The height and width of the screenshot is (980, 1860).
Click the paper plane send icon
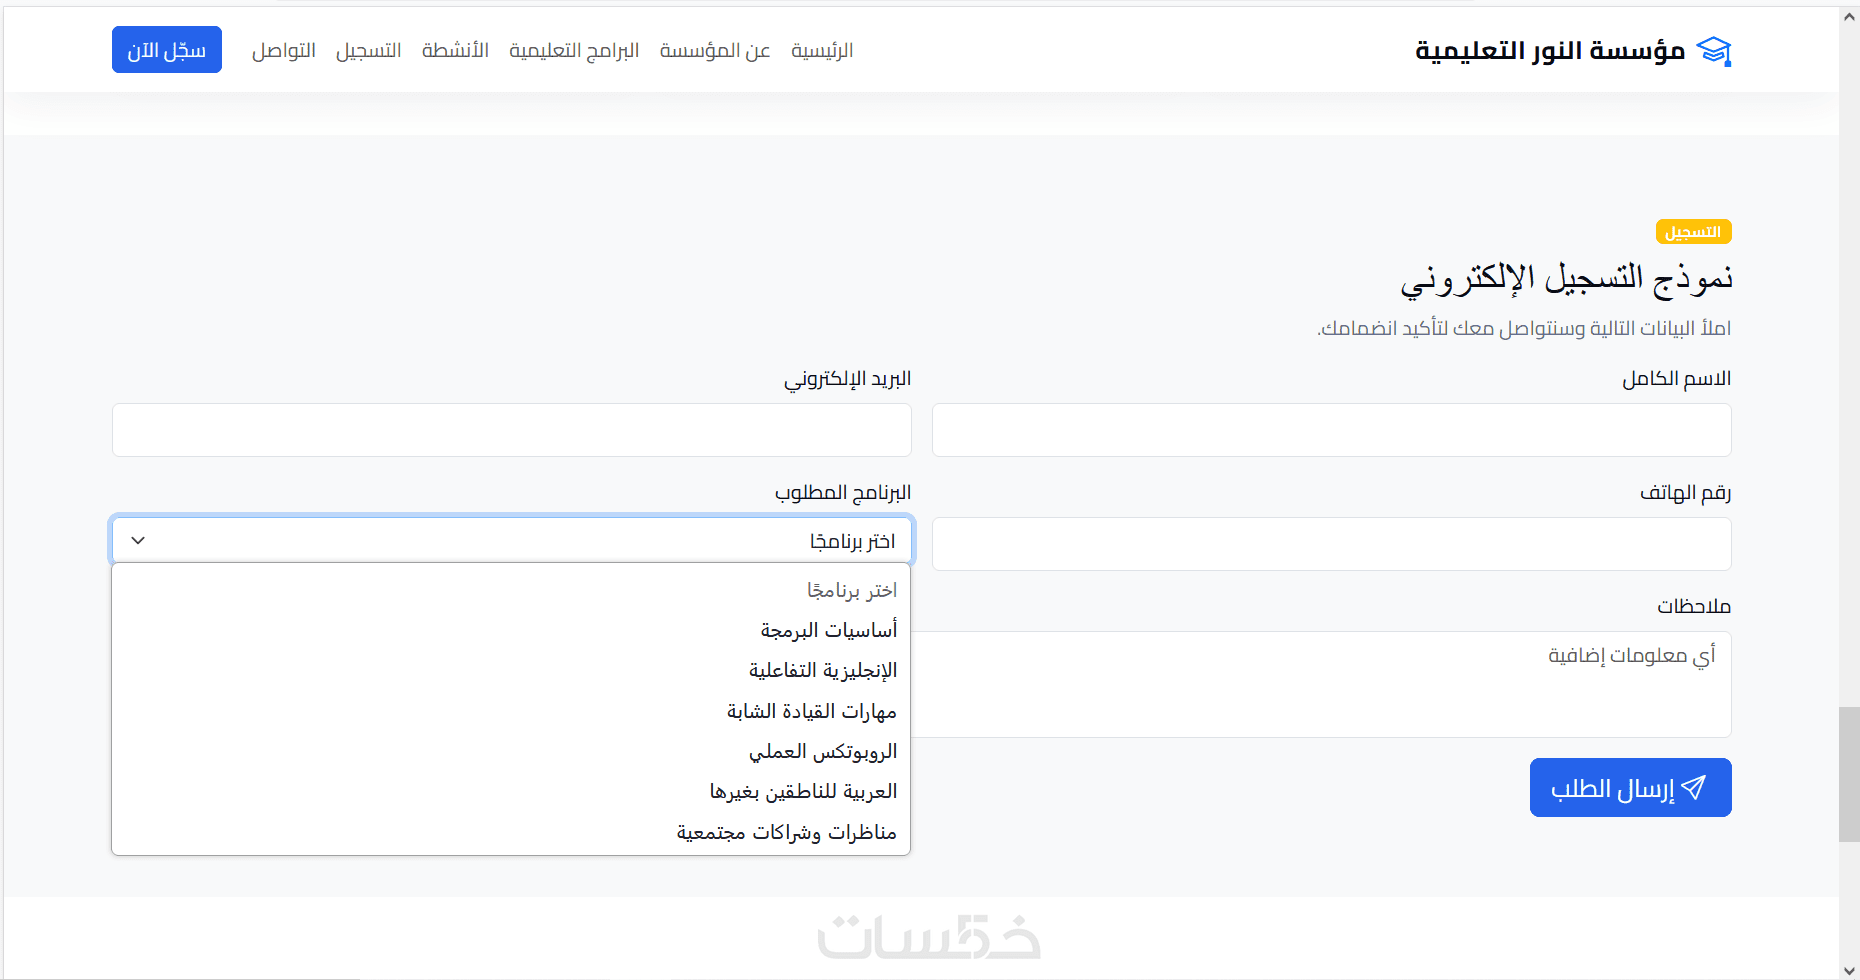pyautogui.click(x=1693, y=788)
